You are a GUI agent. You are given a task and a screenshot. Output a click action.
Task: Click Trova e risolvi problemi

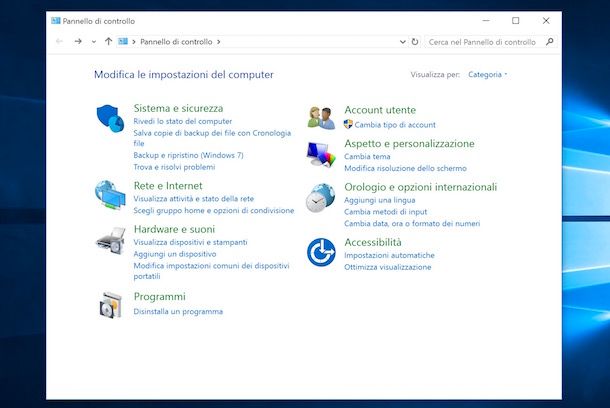[x=174, y=167]
